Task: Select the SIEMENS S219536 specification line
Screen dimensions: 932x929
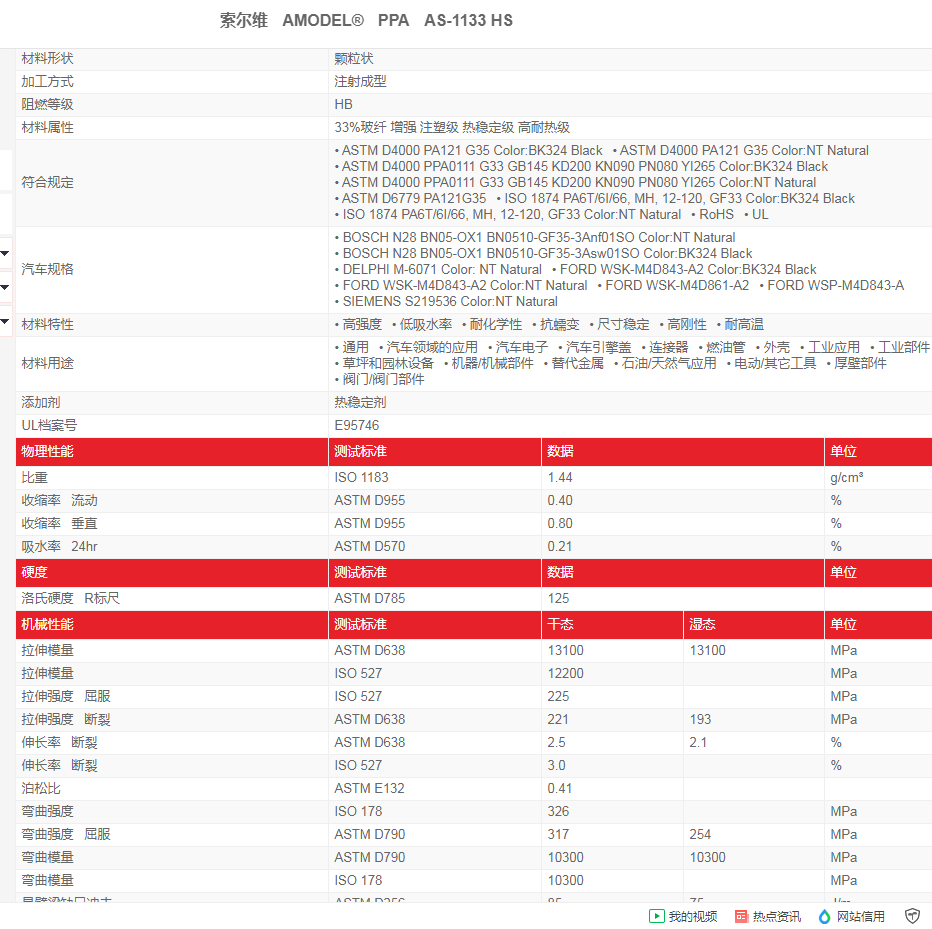Action: (x=450, y=301)
